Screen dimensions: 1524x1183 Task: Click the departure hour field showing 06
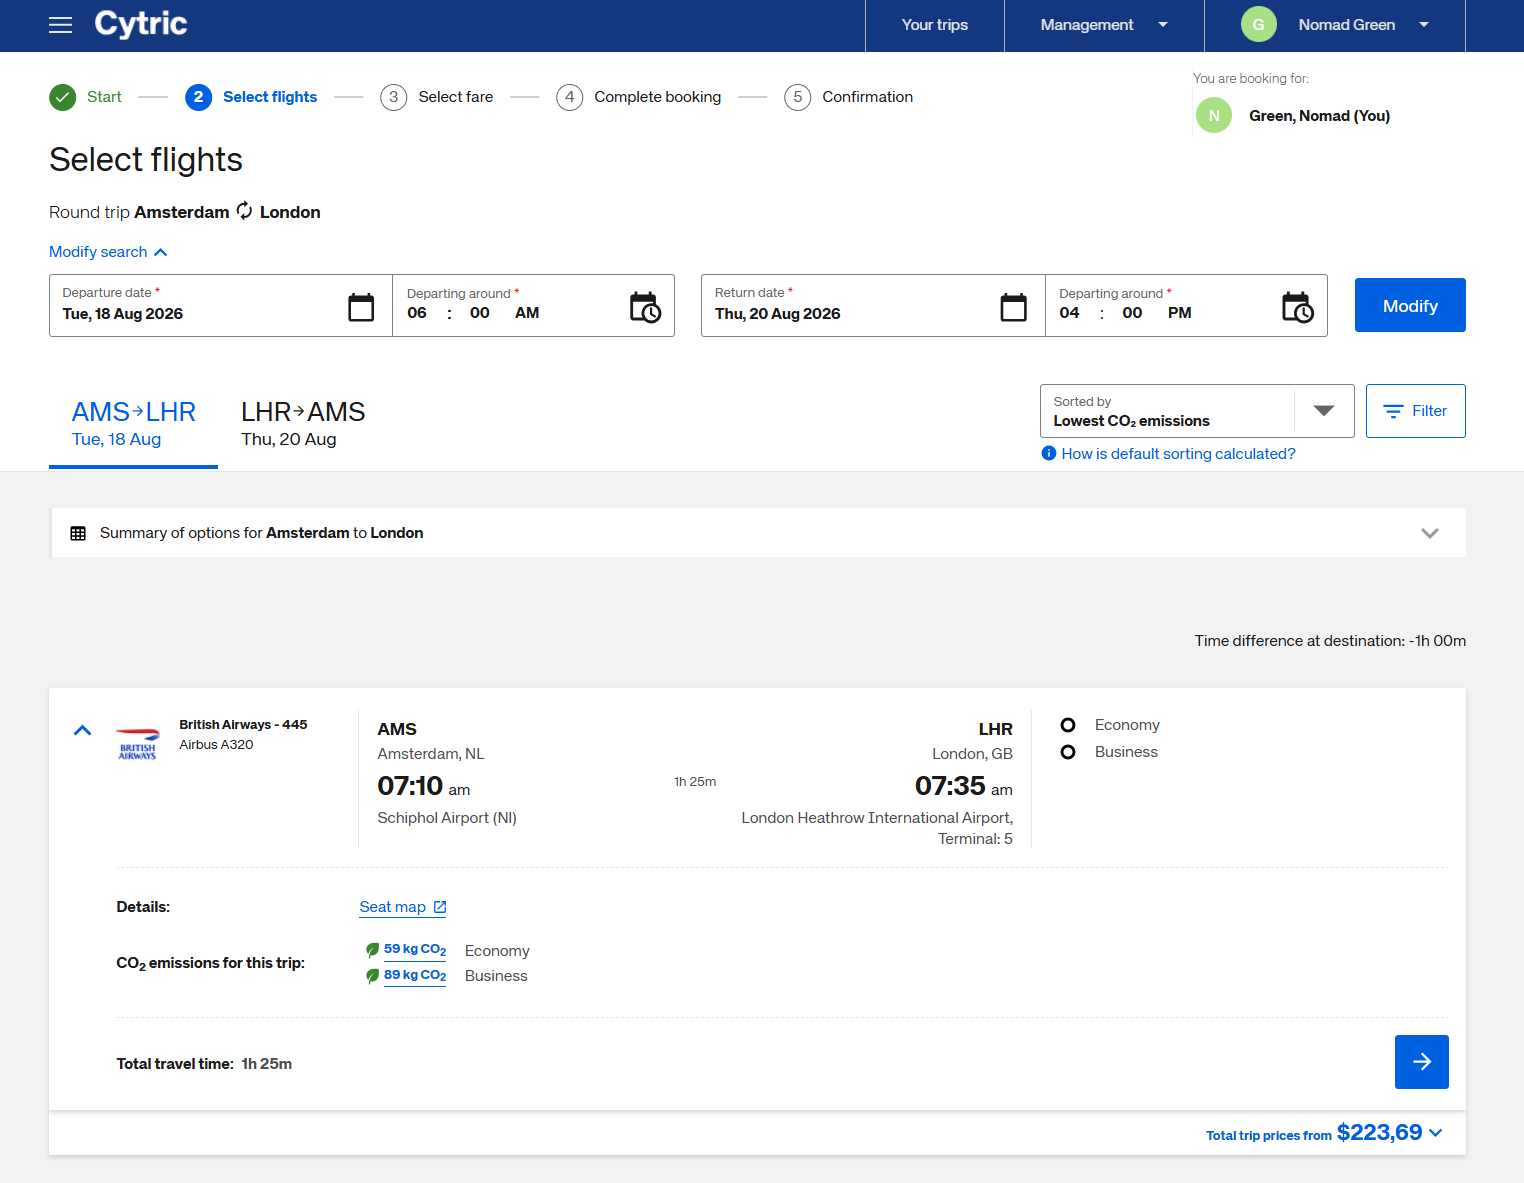click(417, 313)
